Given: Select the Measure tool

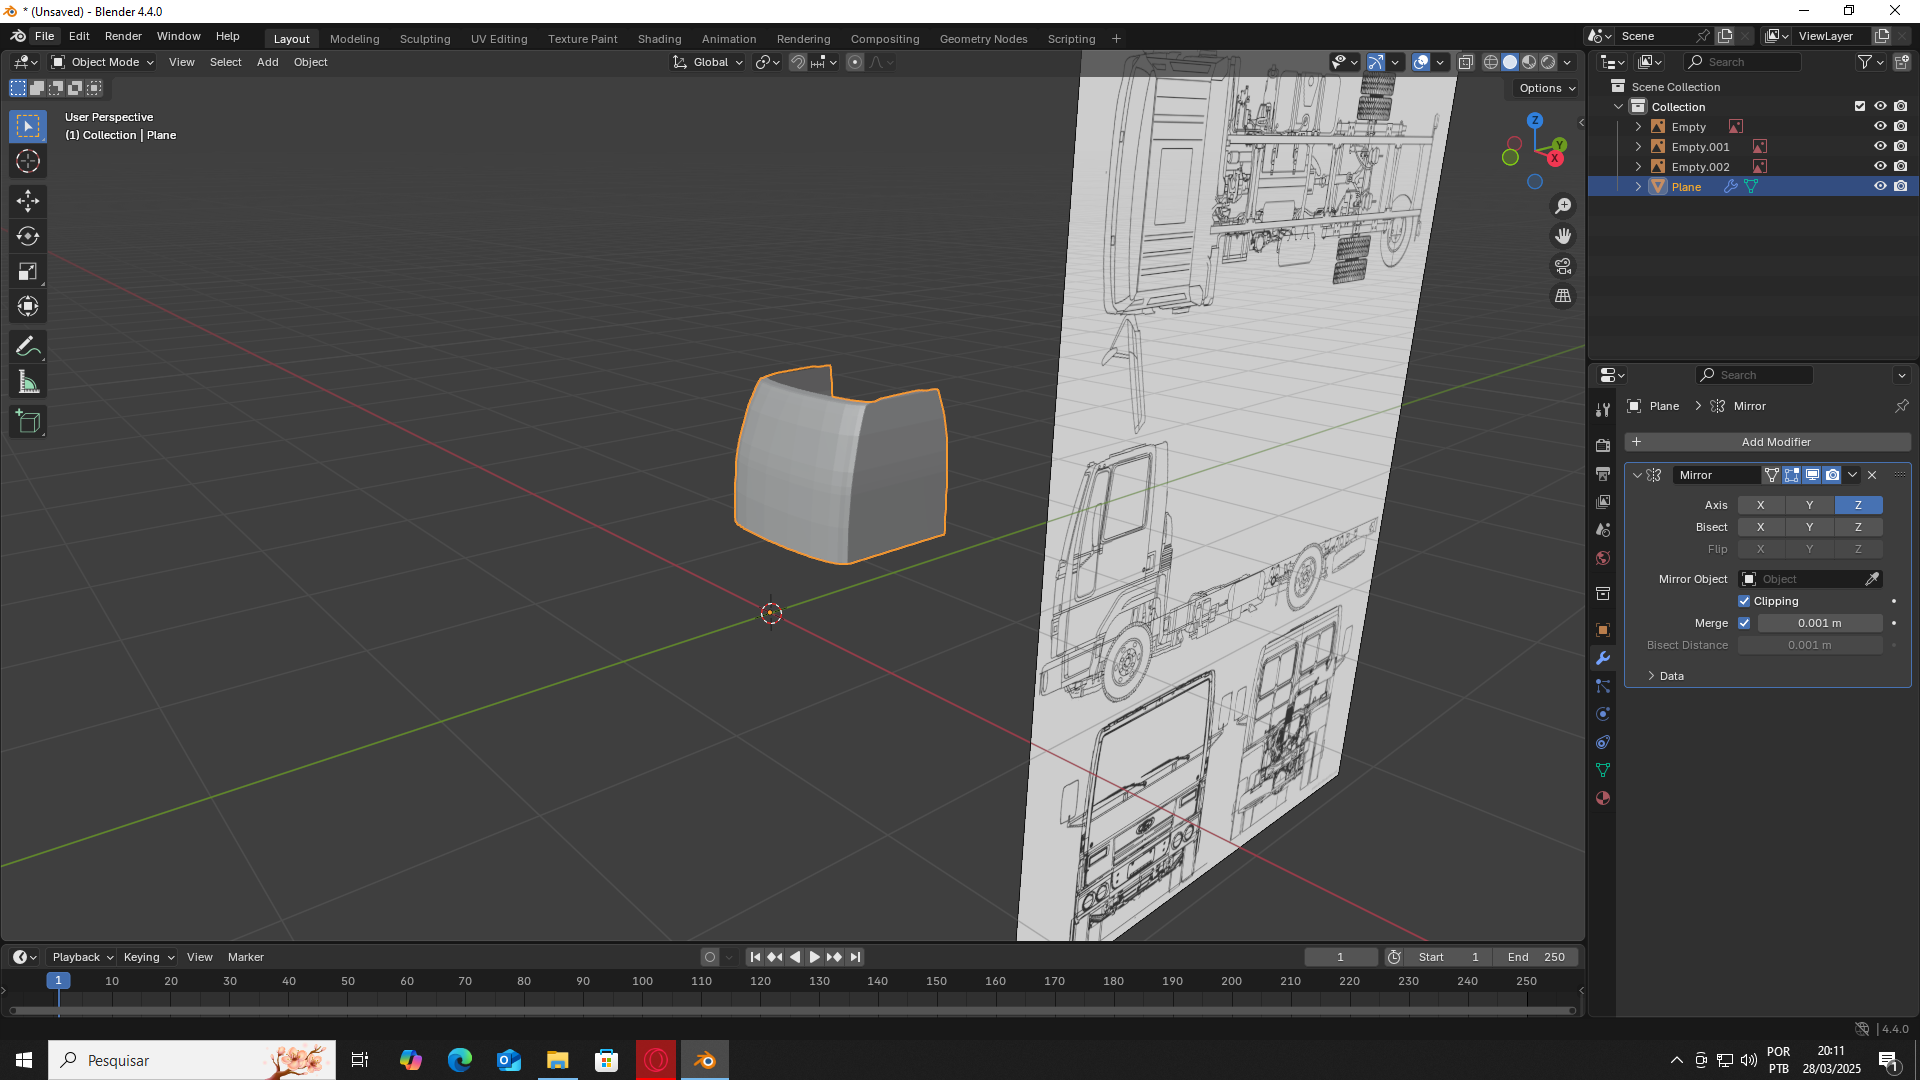Looking at the screenshot, I should coord(28,382).
